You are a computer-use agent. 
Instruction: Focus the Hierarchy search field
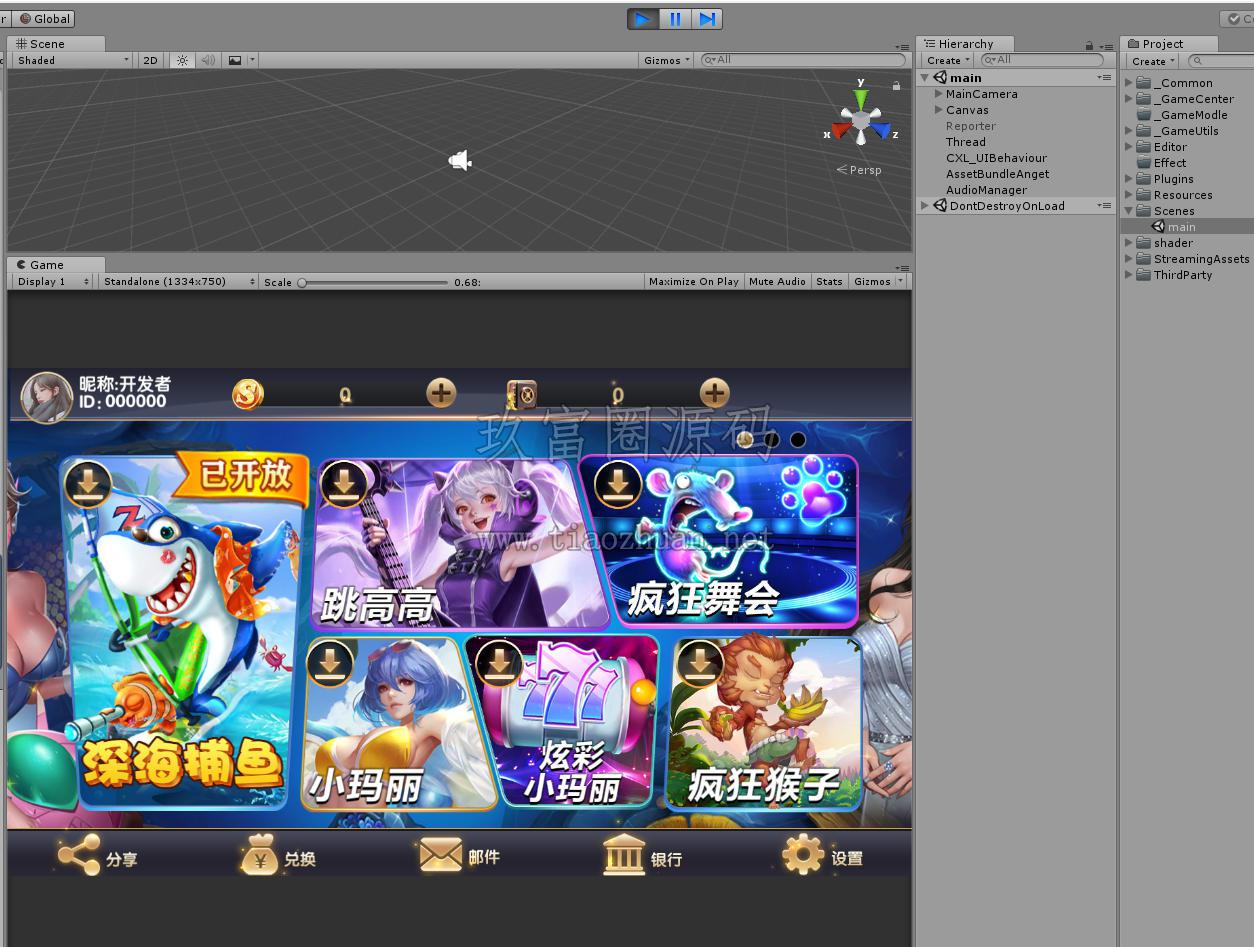(x=1040, y=60)
